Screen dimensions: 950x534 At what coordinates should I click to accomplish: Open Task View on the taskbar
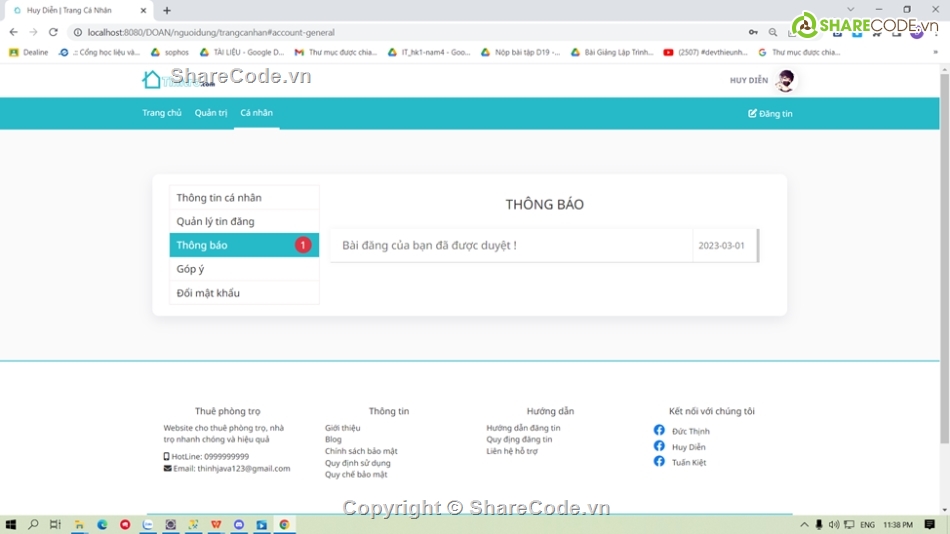pos(55,524)
